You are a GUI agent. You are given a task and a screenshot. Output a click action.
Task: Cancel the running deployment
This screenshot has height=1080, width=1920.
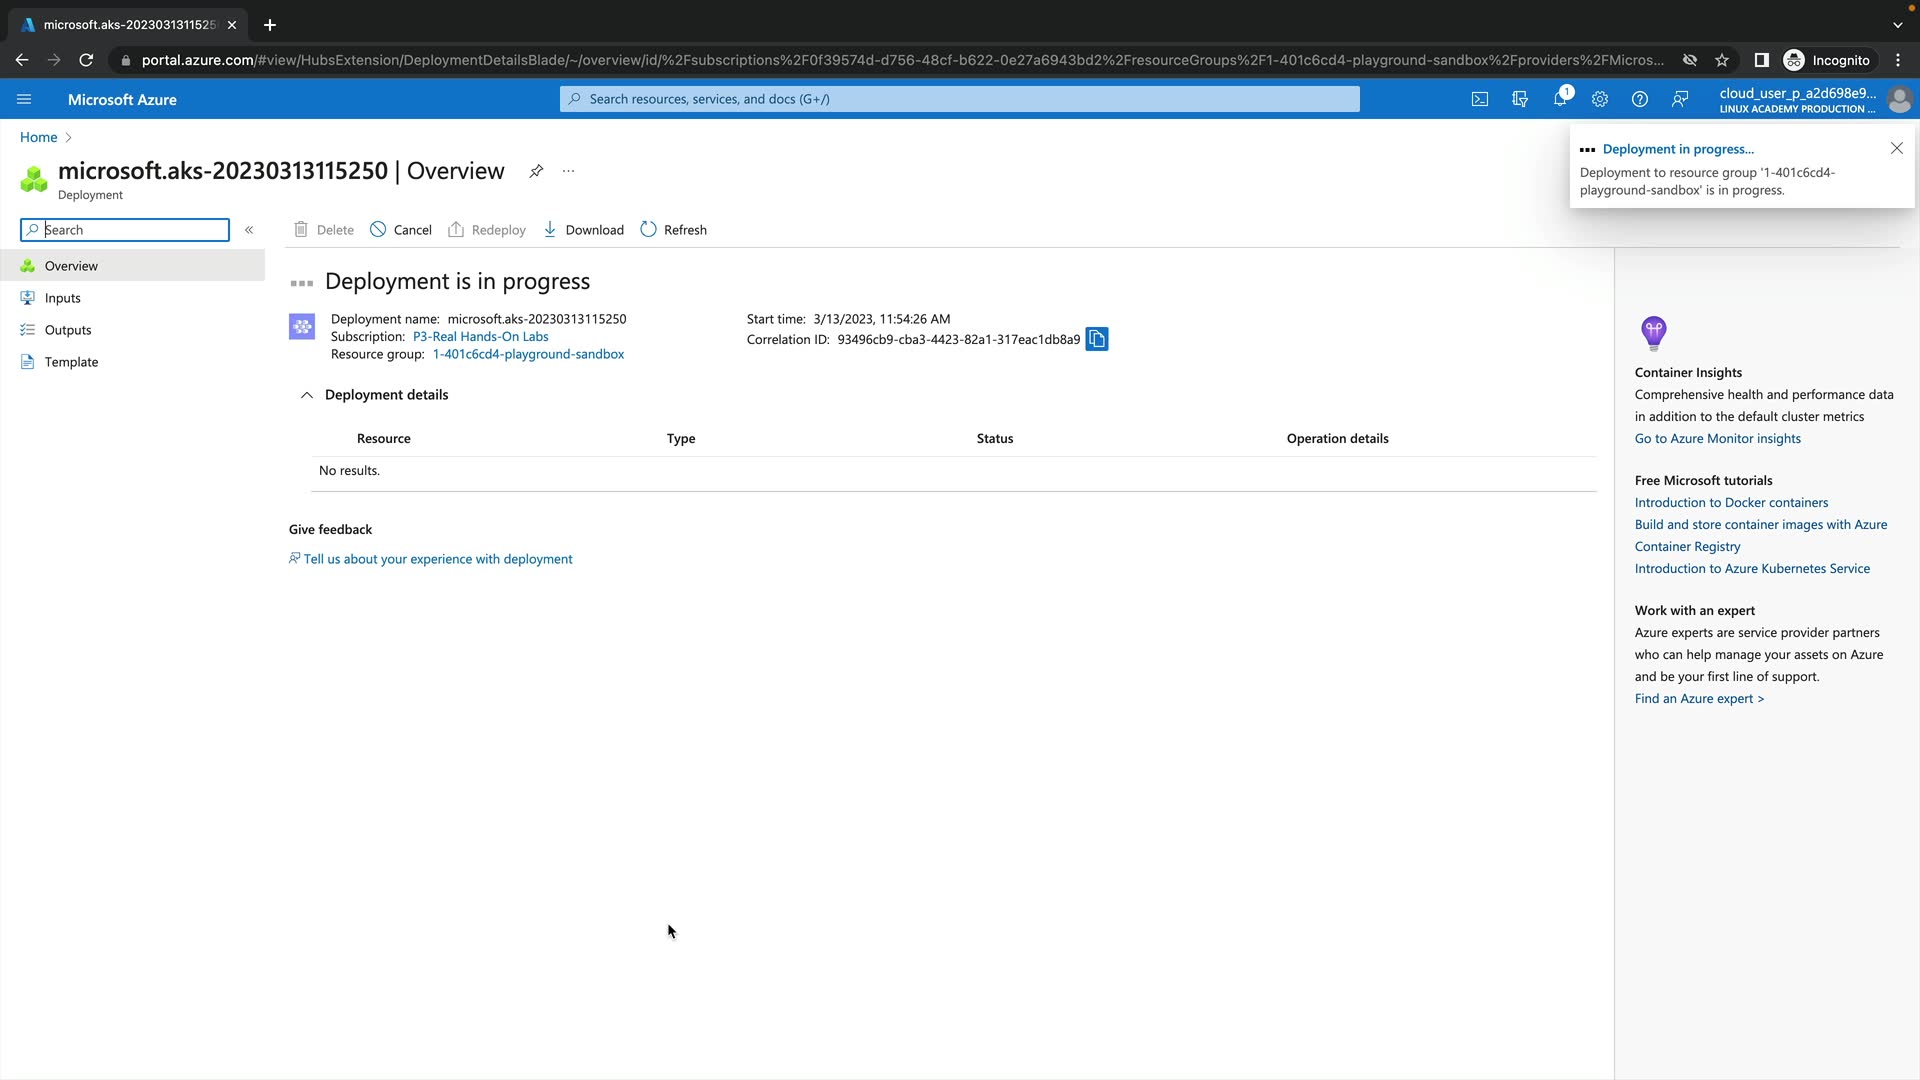tap(401, 230)
